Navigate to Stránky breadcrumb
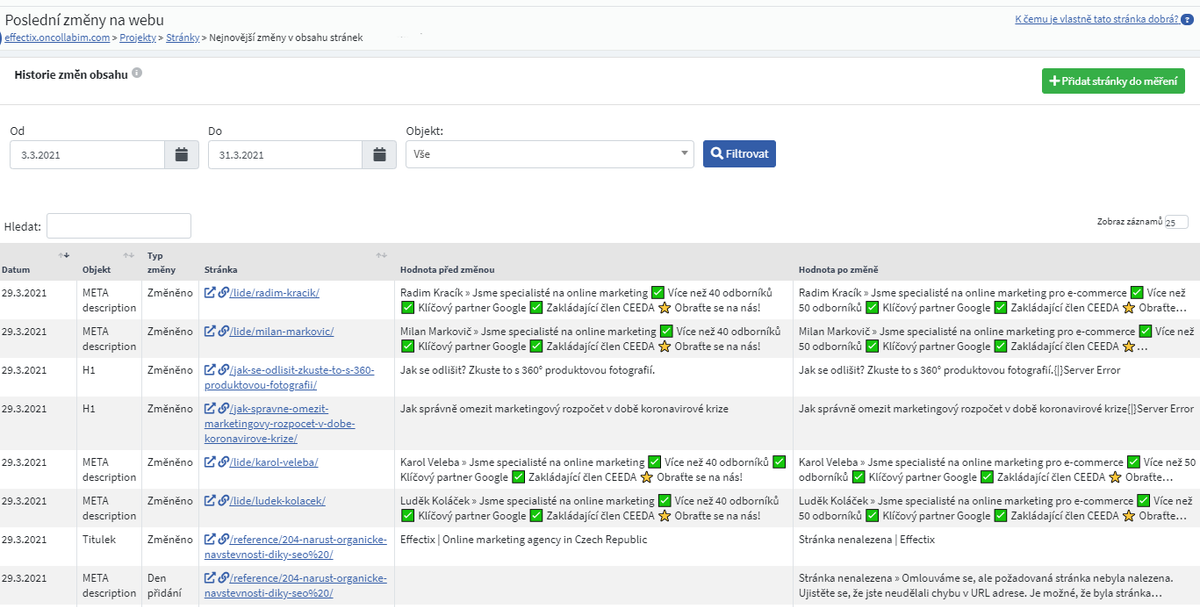1200x607 pixels. pos(183,38)
